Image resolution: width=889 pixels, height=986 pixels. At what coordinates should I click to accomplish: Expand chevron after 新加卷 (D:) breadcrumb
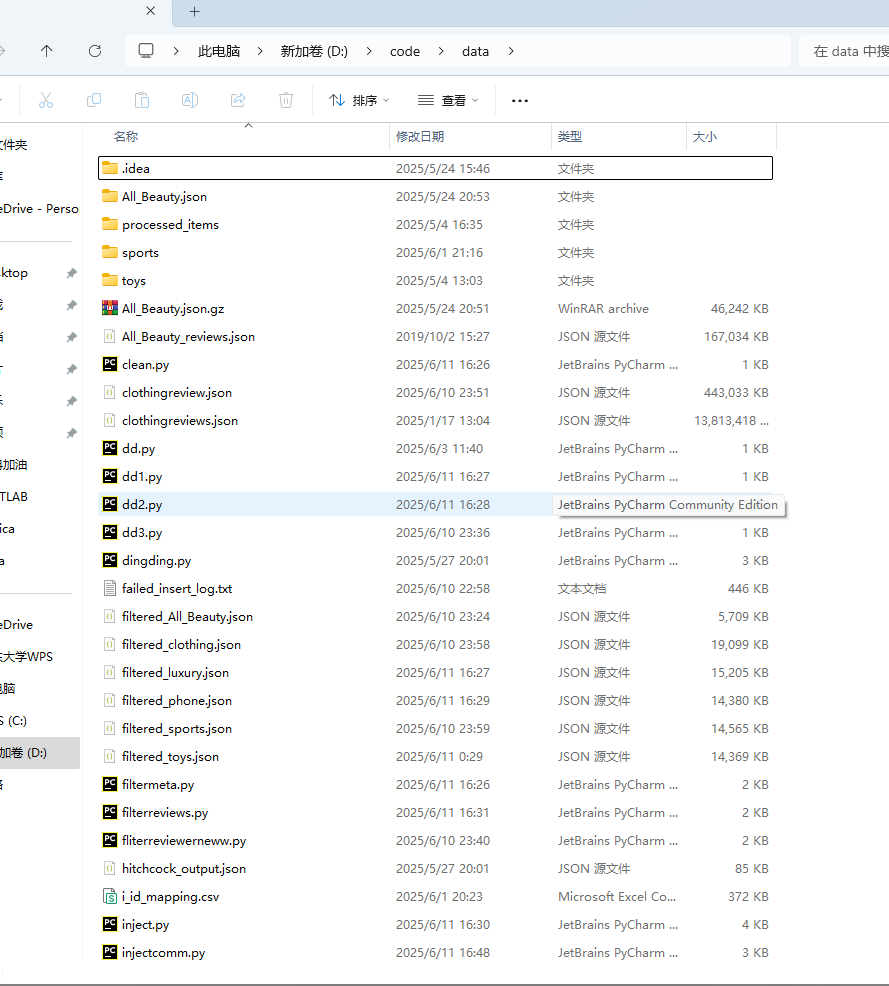click(x=368, y=51)
